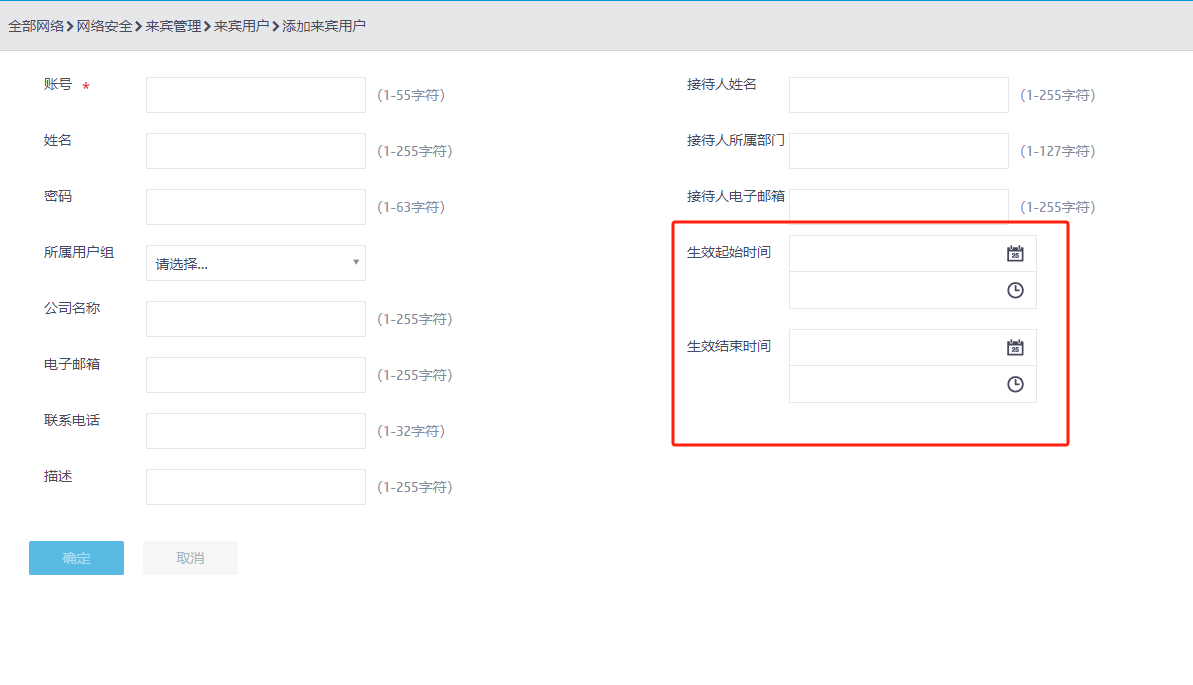
Task: Click the (1-32字符) hint text
Action: coord(411,431)
